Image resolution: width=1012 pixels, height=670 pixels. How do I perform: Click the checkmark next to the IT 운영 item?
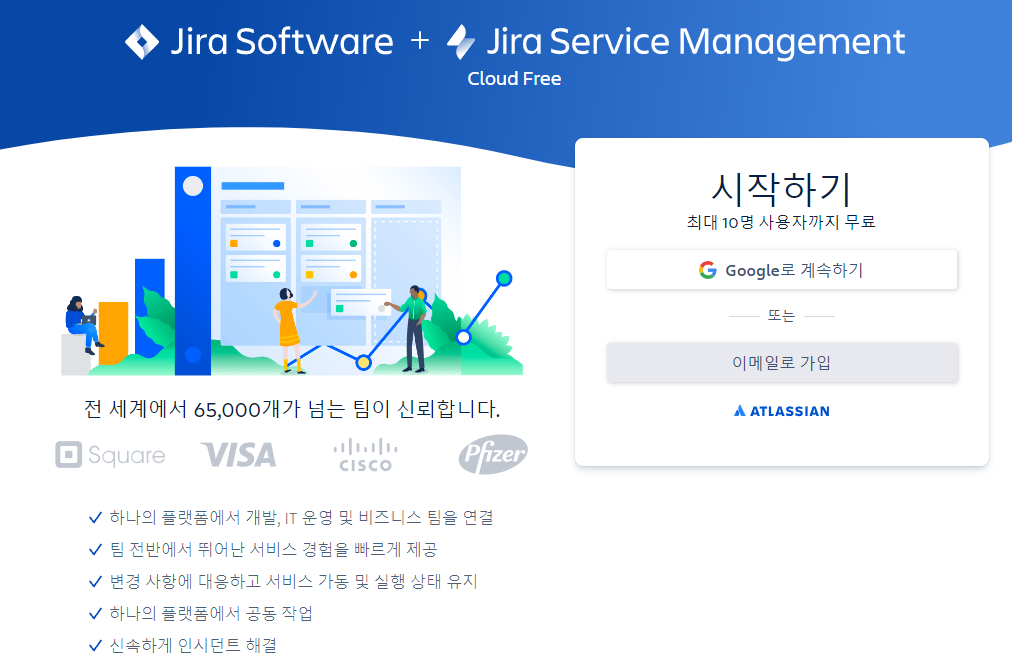click(x=95, y=518)
